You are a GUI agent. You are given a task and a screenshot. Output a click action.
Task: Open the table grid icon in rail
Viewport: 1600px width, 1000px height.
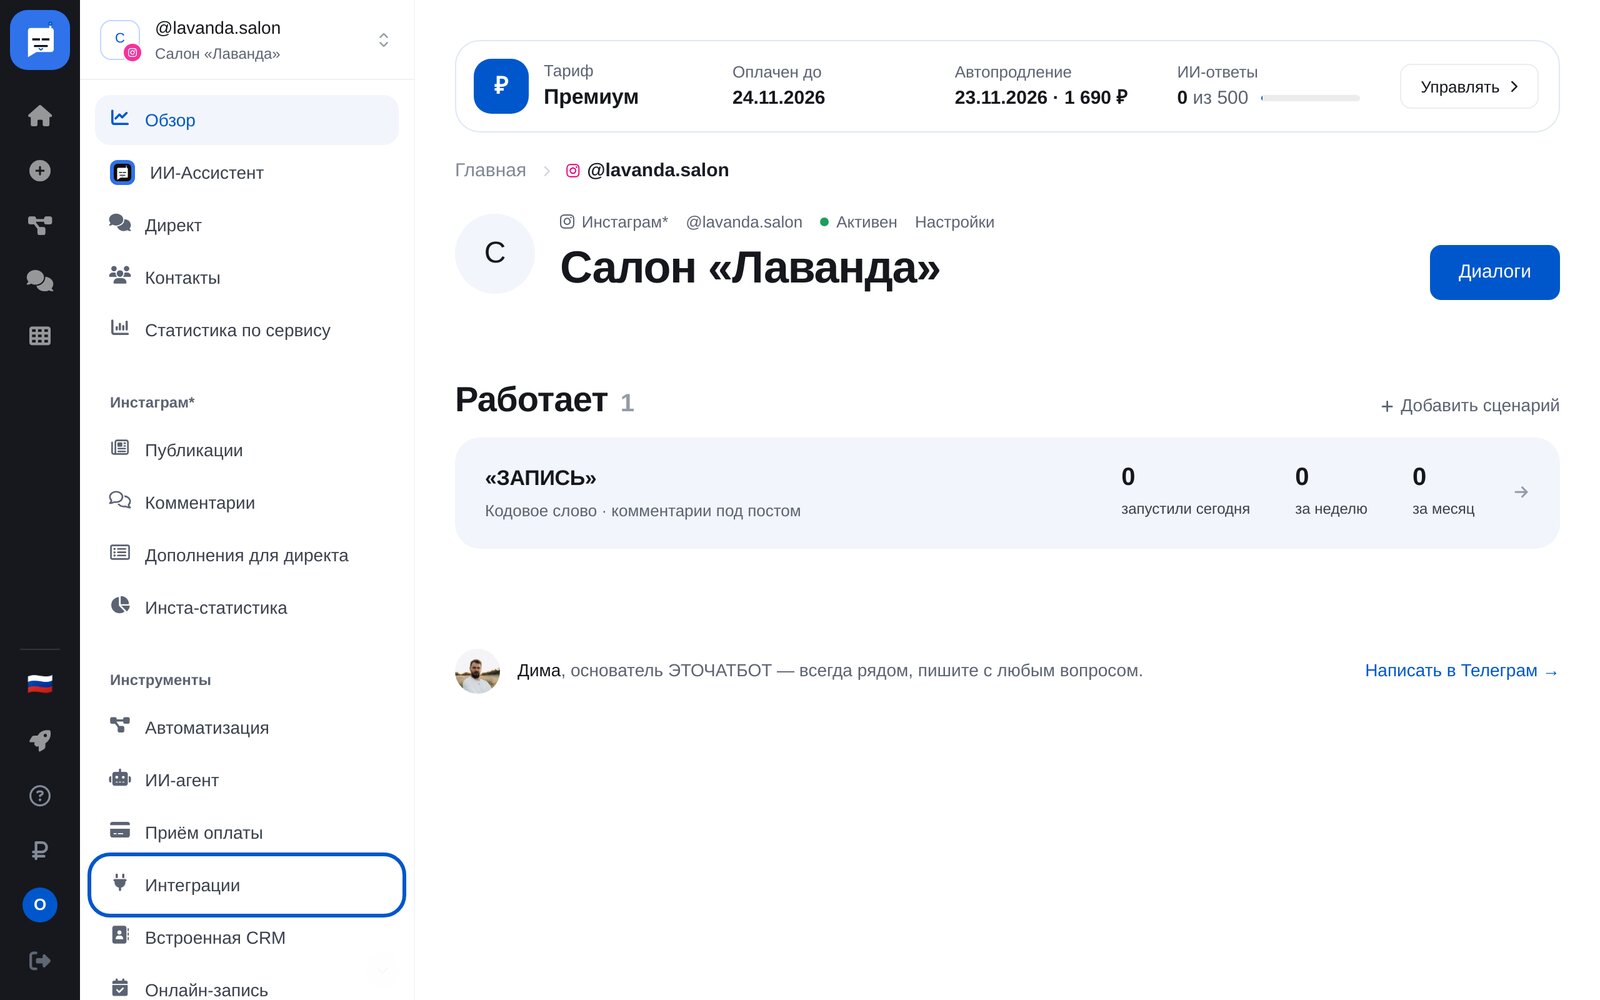point(40,336)
